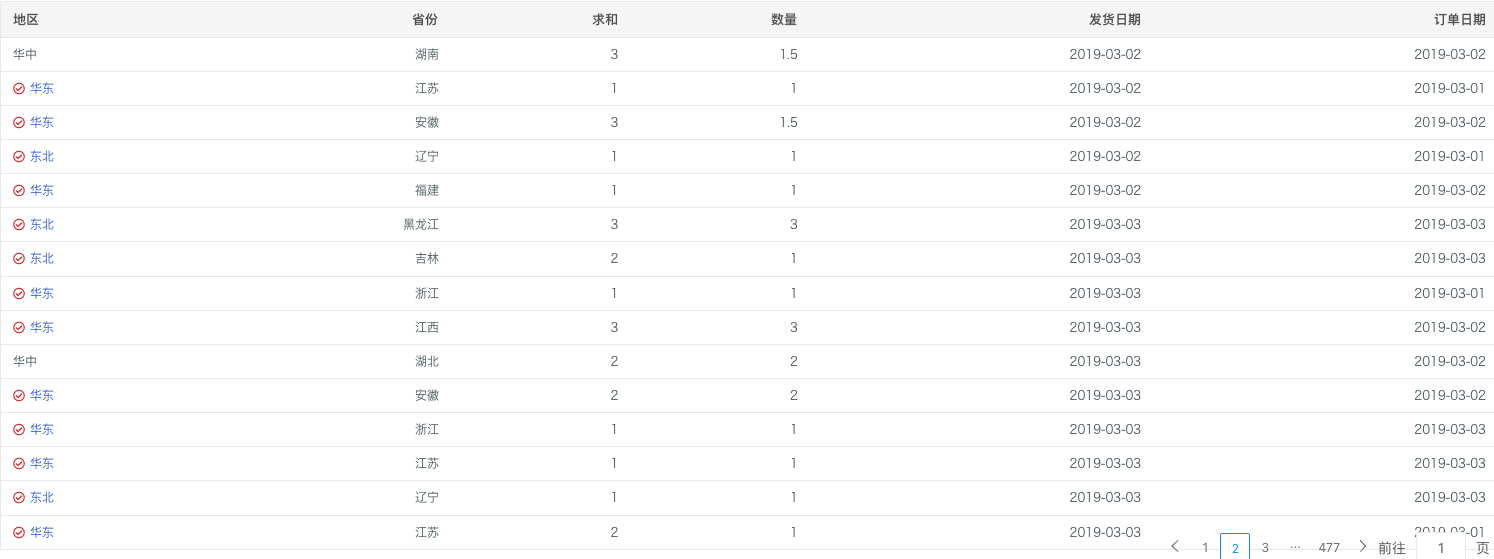Viewport: 1494px width, 559px height.
Task: Click the 求和 column header
Action: [x=605, y=20]
